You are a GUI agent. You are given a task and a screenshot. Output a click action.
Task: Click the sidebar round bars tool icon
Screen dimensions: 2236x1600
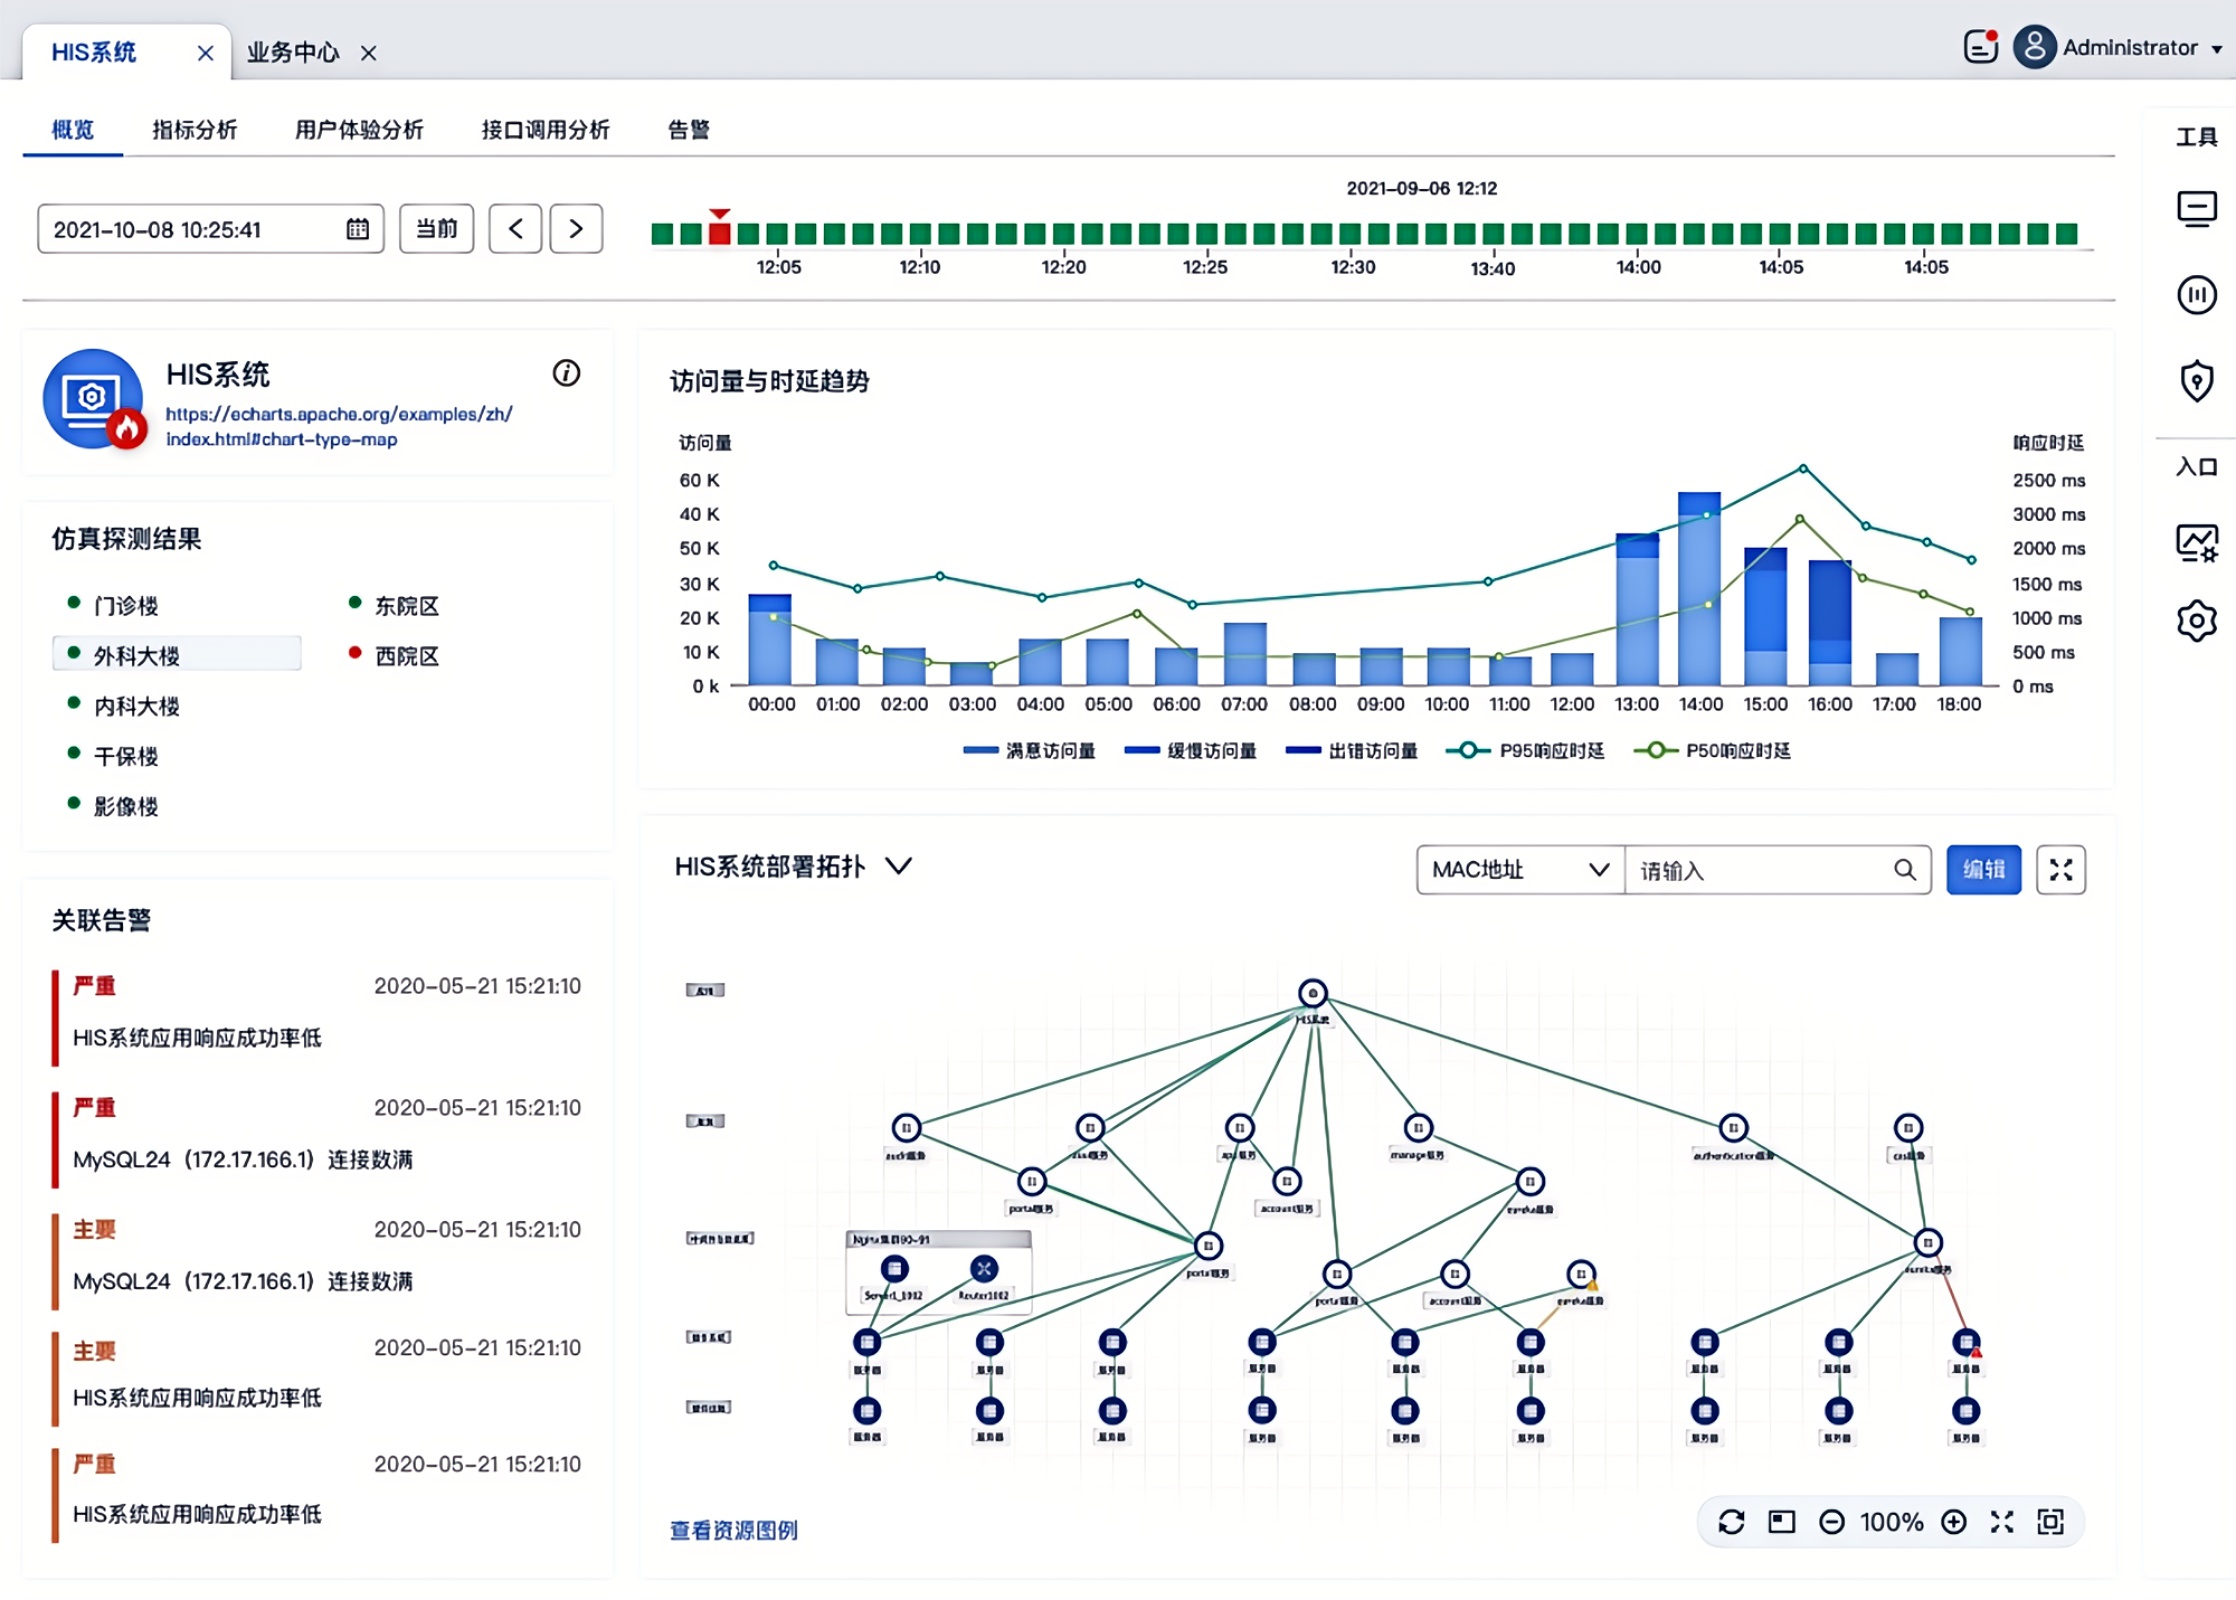coord(2196,295)
